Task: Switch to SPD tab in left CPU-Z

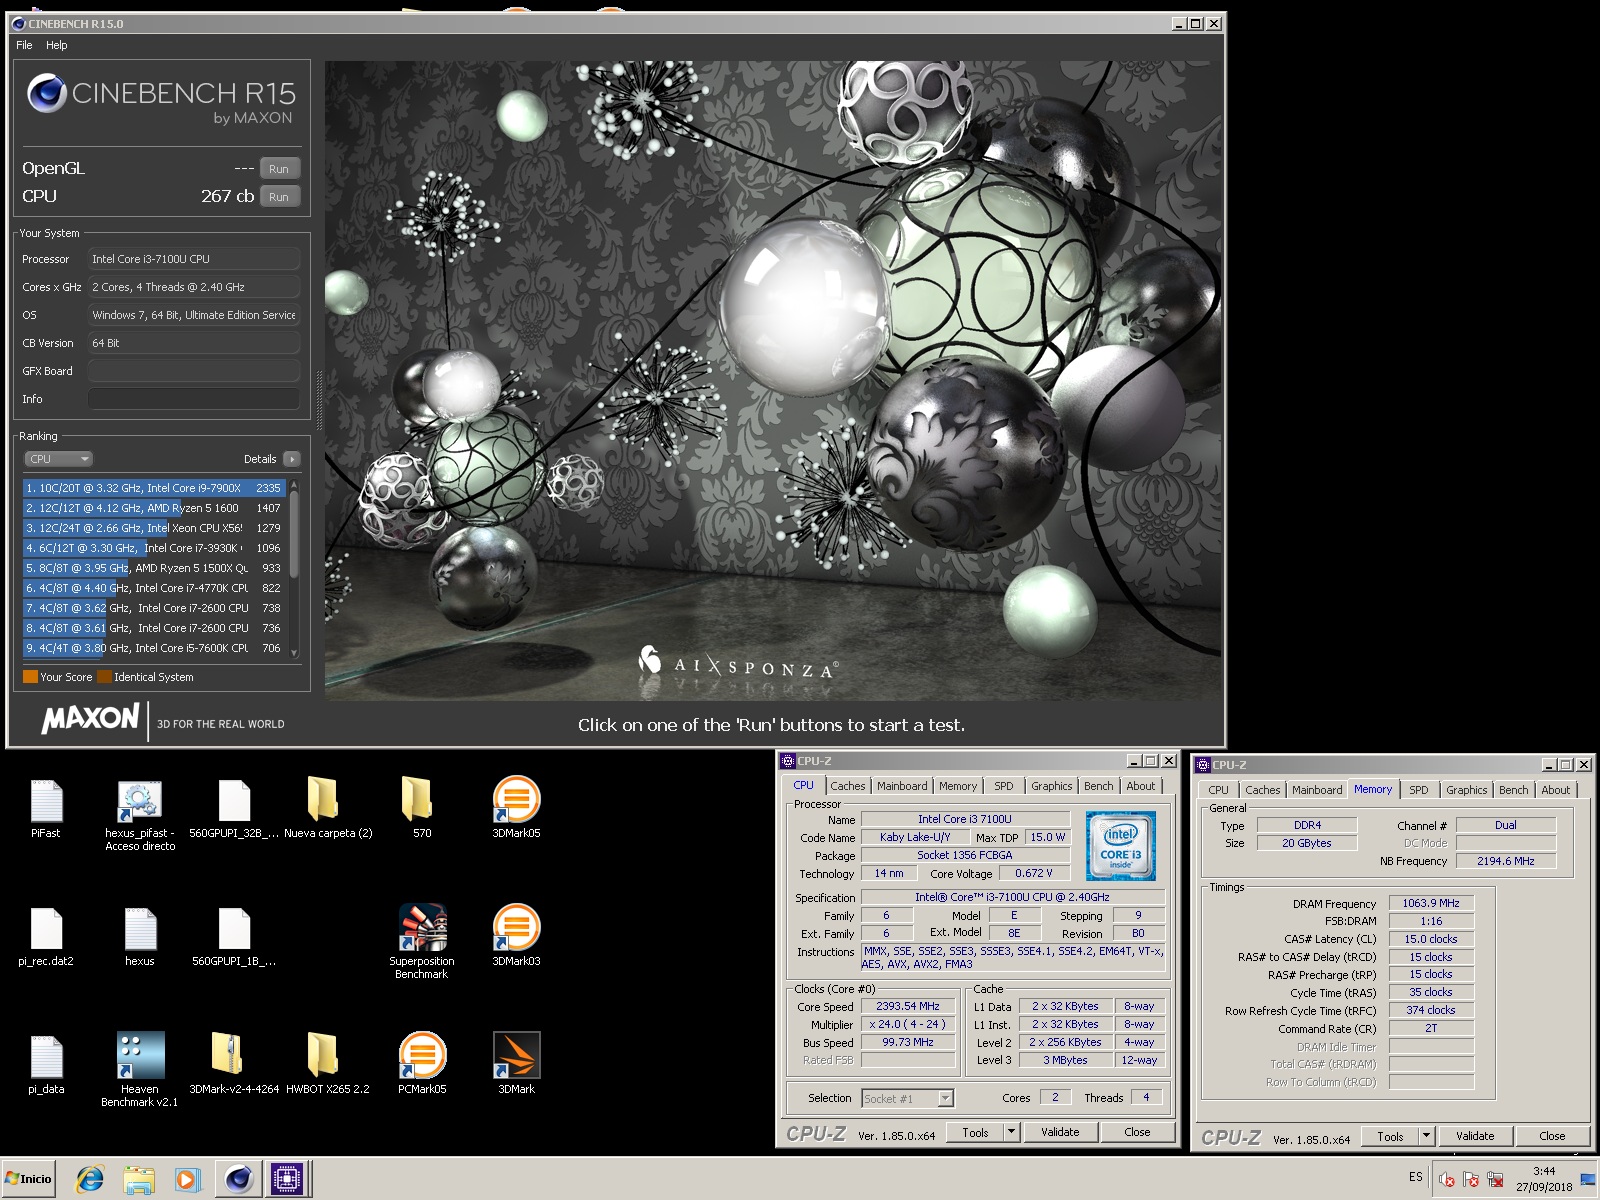Action: pyautogui.click(x=1003, y=786)
